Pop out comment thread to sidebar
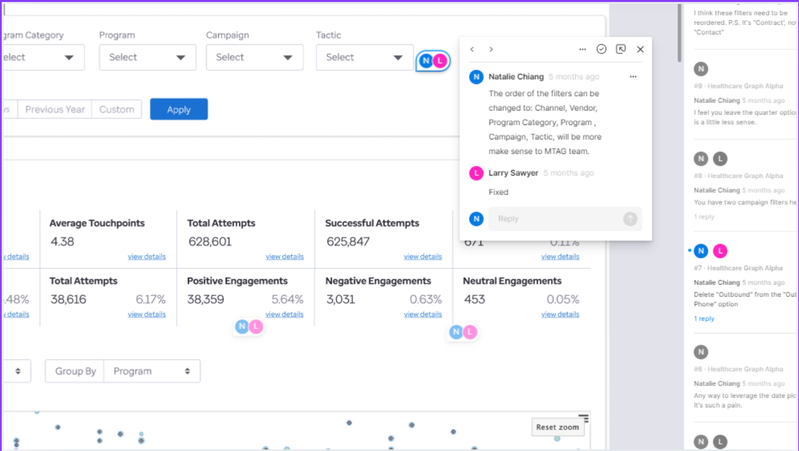The height and width of the screenshot is (451, 799). click(x=621, y=49)
